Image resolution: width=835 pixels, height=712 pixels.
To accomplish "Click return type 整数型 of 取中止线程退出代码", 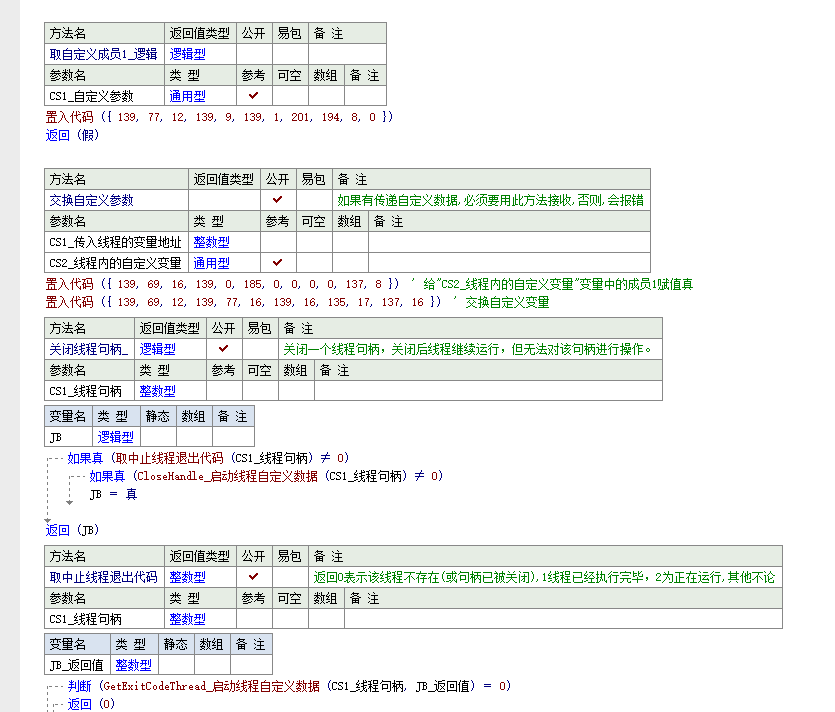I will pyautogui.click(x=187, y=577).
